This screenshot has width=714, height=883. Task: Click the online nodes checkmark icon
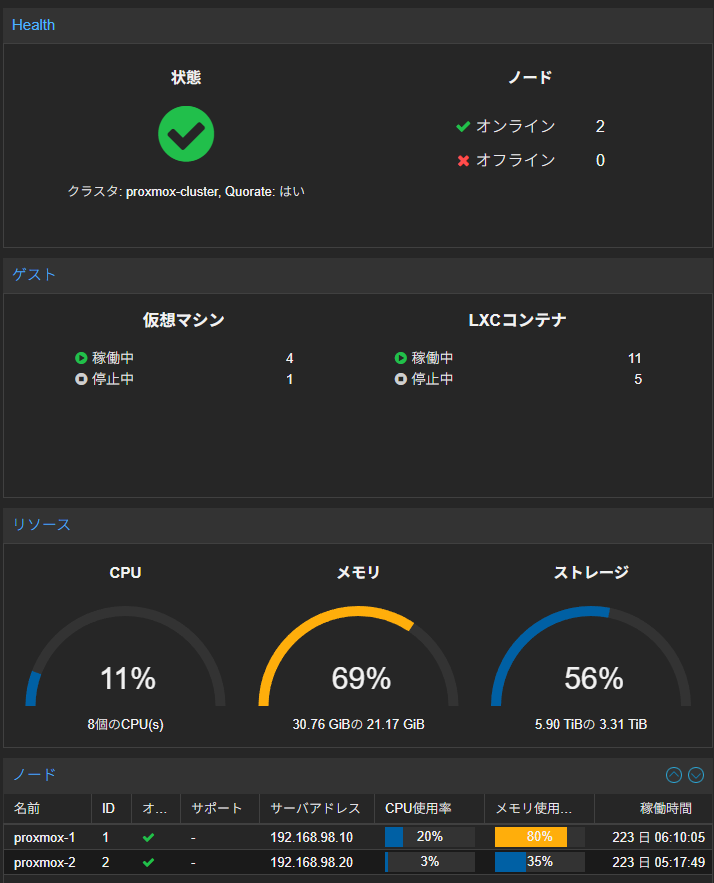coord(462,126)
